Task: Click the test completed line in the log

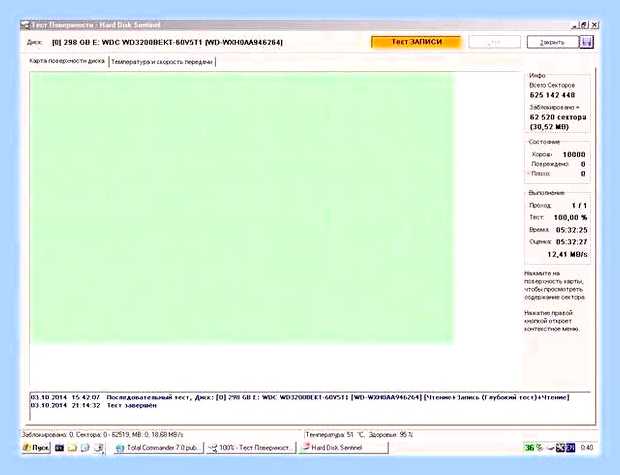Action: pos(94,405)
